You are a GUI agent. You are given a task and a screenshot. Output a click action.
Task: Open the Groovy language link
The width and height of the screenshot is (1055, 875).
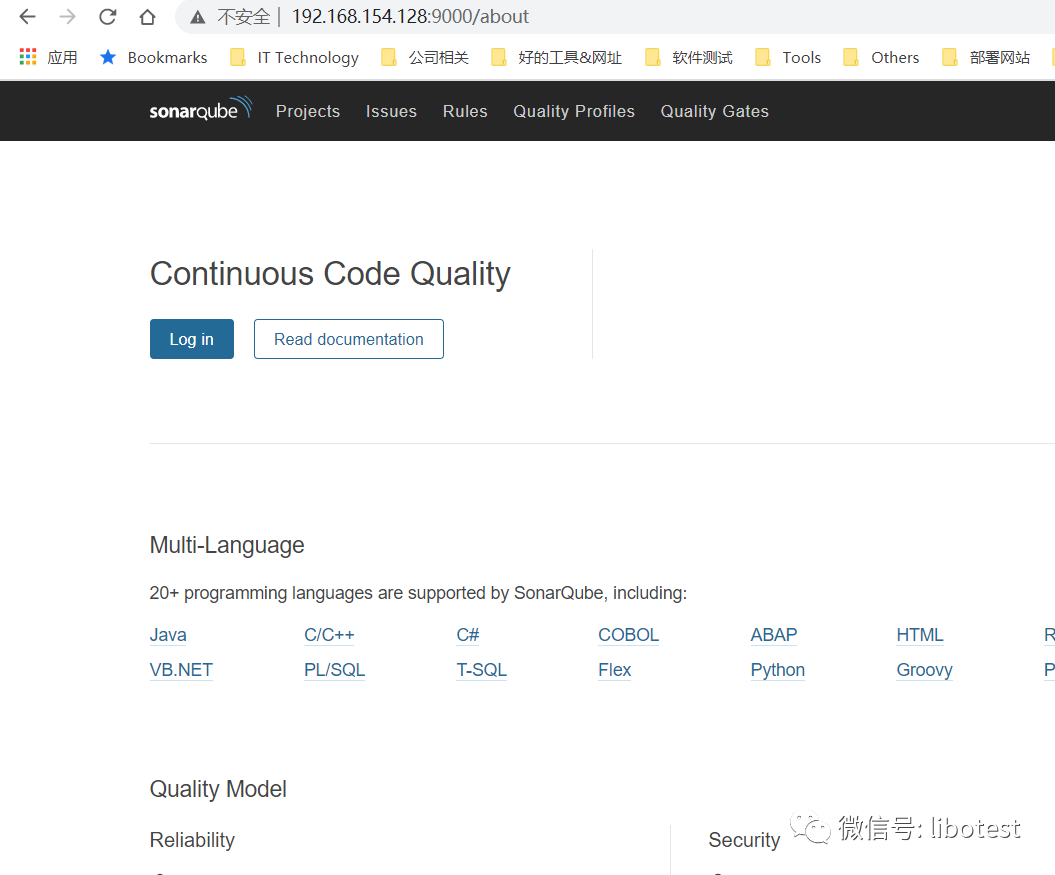tap(924, 670)
